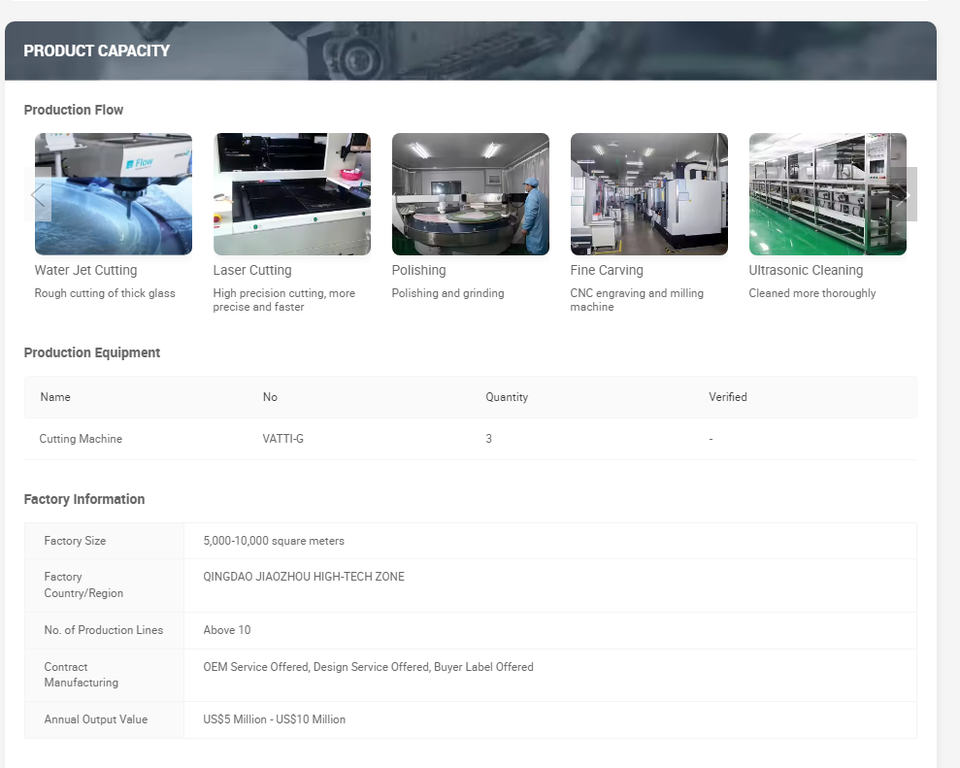Image resolution: width=960 pixels, height=768 pixels.
Task: Click the Factory Size value 5,000-10,000 square meters
Action: pos(274,541)
